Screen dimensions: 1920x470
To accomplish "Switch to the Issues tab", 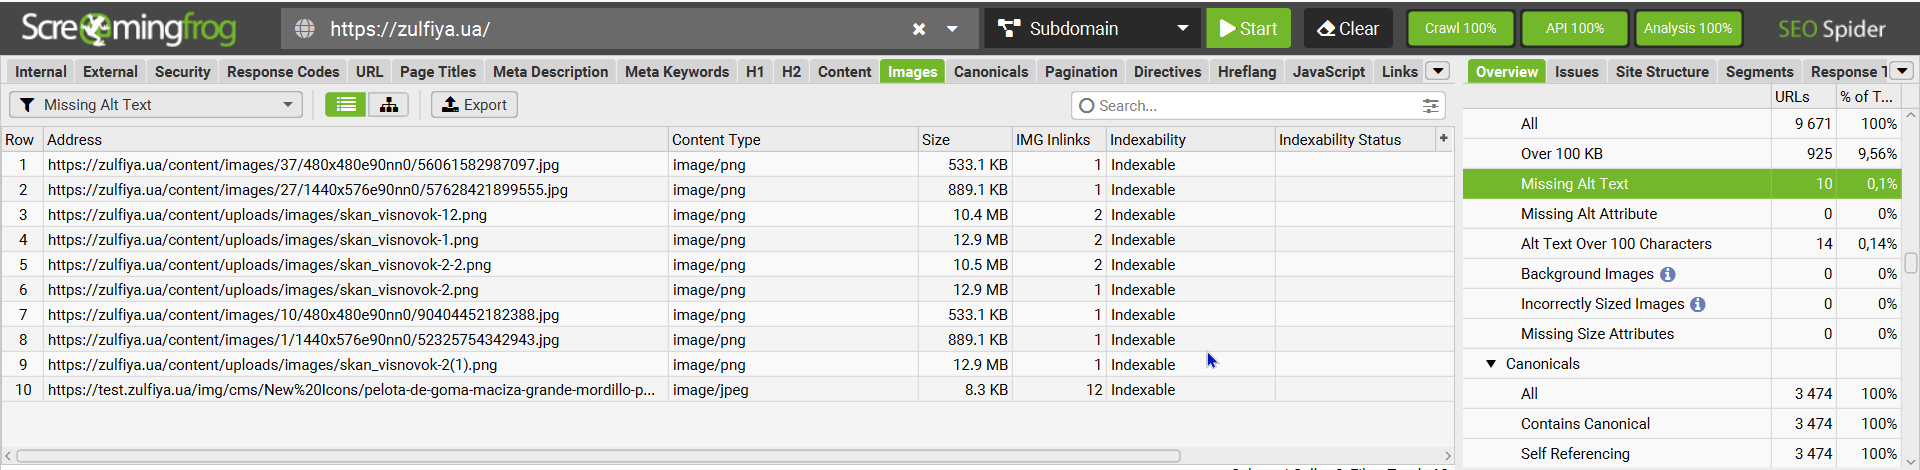I will pos(1576,72).
